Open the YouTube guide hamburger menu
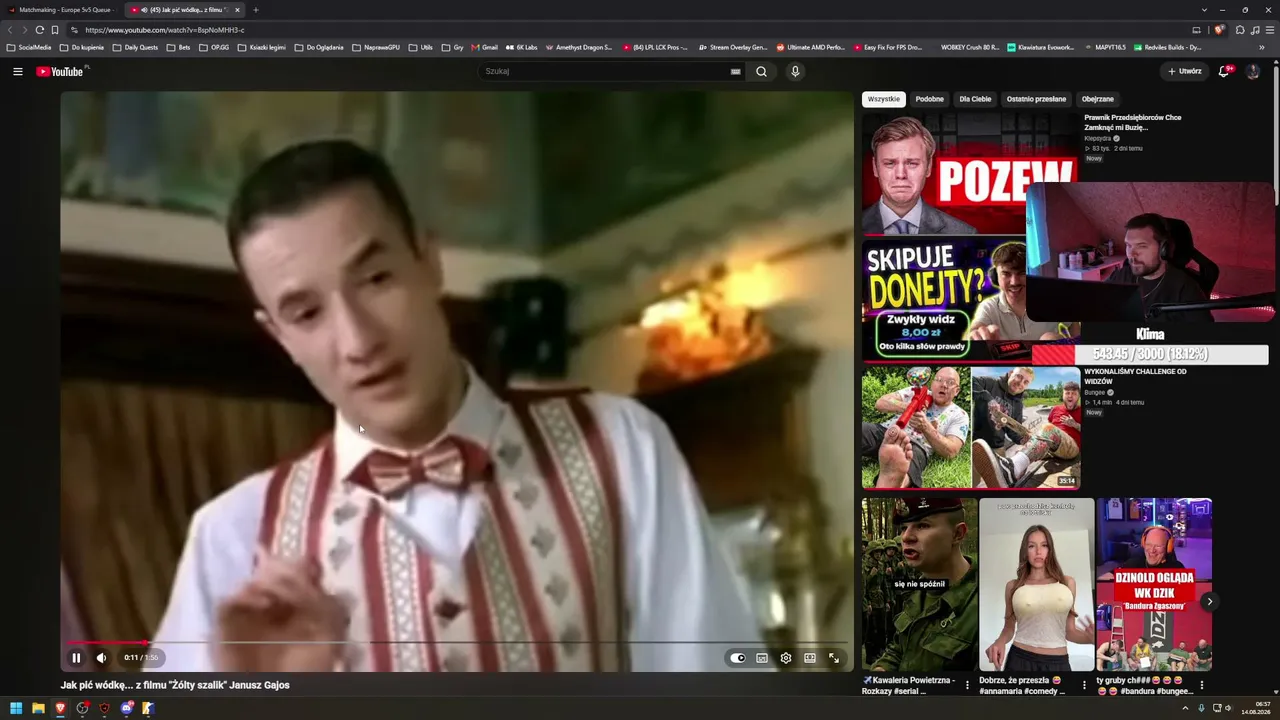1280x720 pixels. click(x=17, y=71)
